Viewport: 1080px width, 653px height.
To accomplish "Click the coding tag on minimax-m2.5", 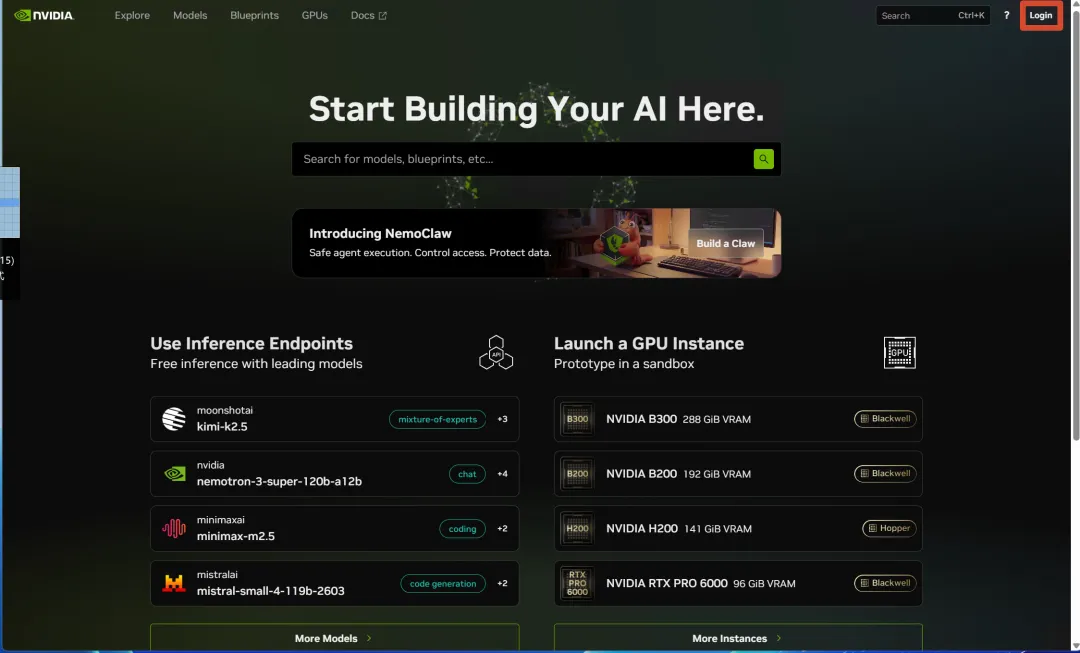I will [462, 528].
